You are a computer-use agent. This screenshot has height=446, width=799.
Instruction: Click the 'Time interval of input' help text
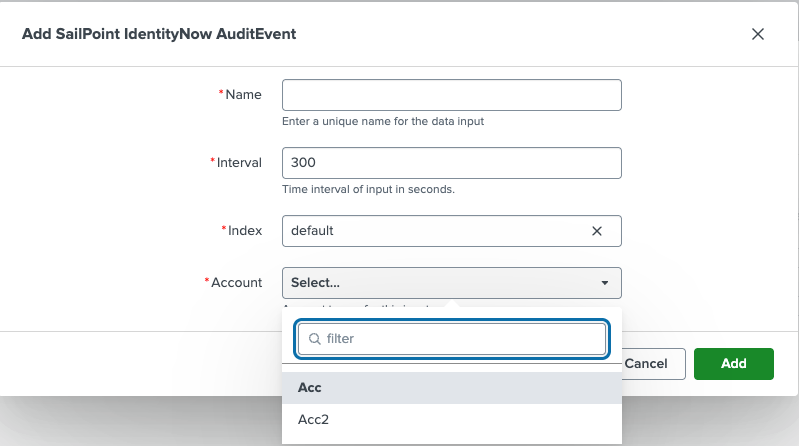pyautogui.click(x=368, y=189)
